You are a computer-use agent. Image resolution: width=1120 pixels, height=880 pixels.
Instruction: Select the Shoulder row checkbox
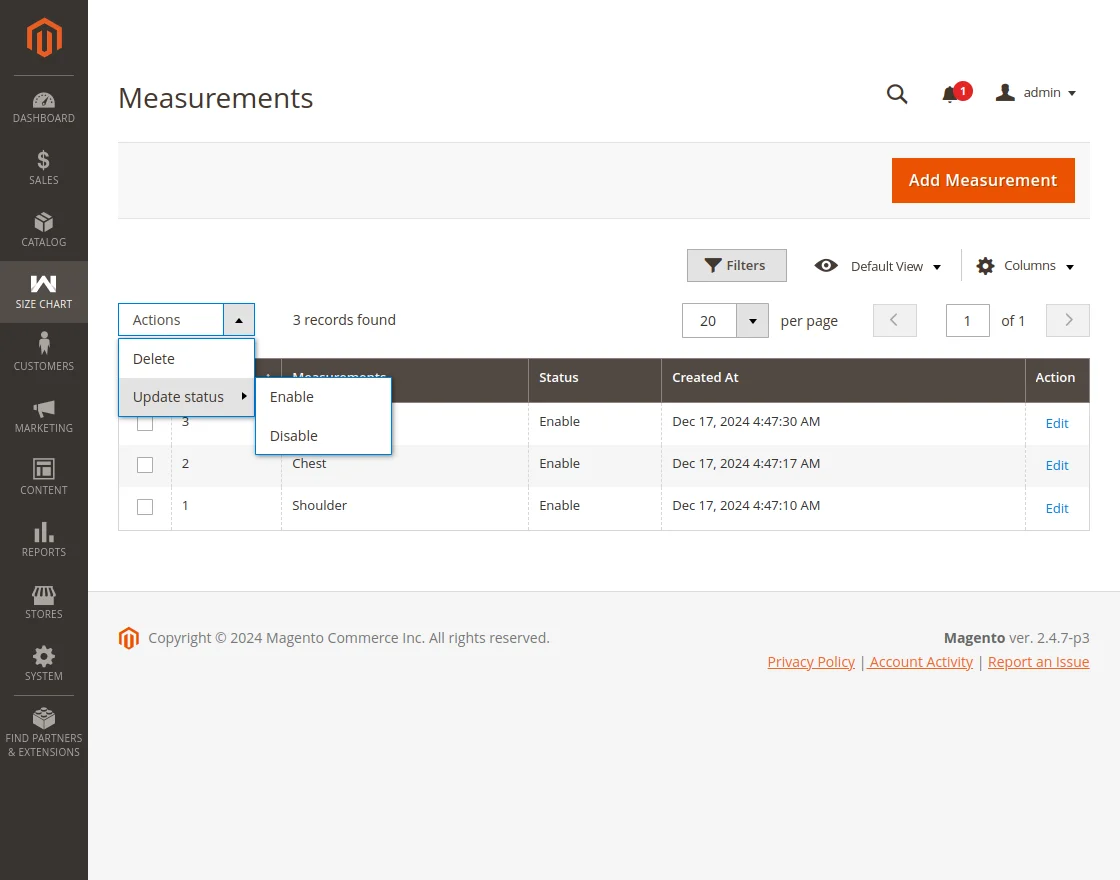coord(145,507)
